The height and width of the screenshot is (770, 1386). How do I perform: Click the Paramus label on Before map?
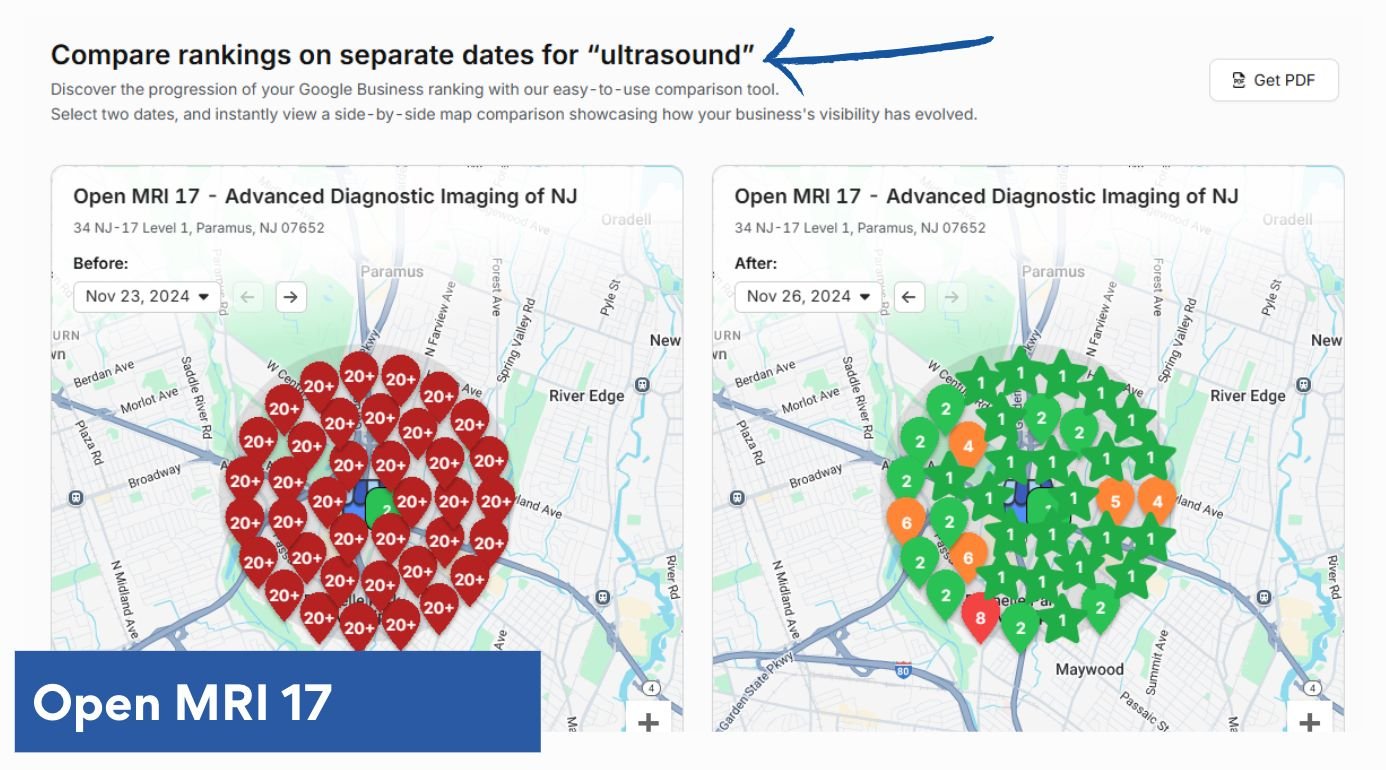(392, 271)
